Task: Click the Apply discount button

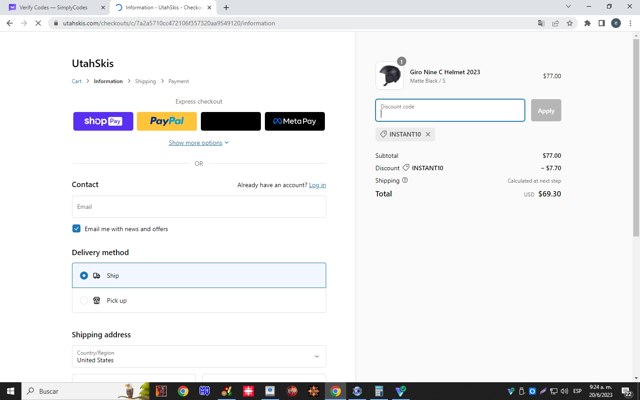Action: coord(546,110)
